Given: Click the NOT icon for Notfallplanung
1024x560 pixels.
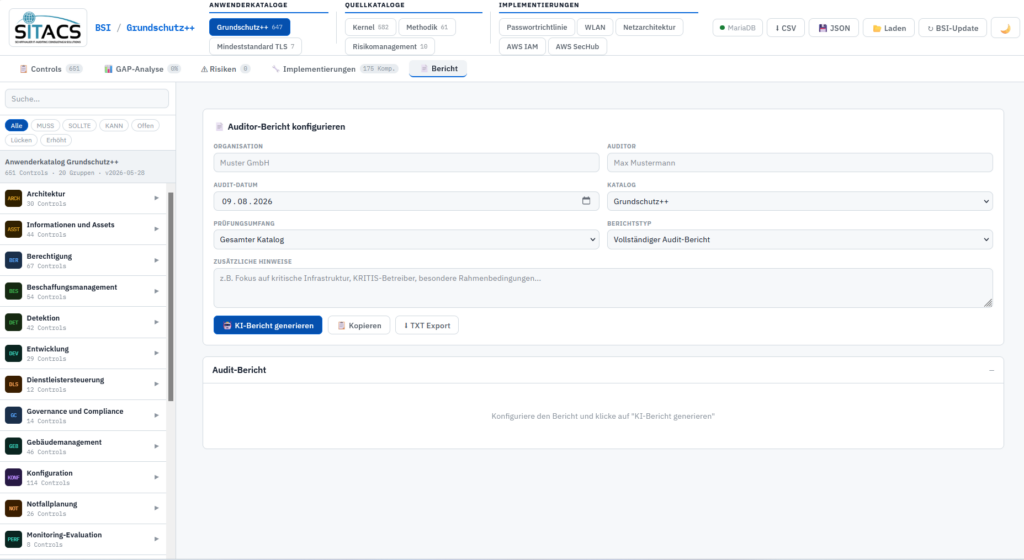Looking at the screenshot, I should [x=14, y=508].
